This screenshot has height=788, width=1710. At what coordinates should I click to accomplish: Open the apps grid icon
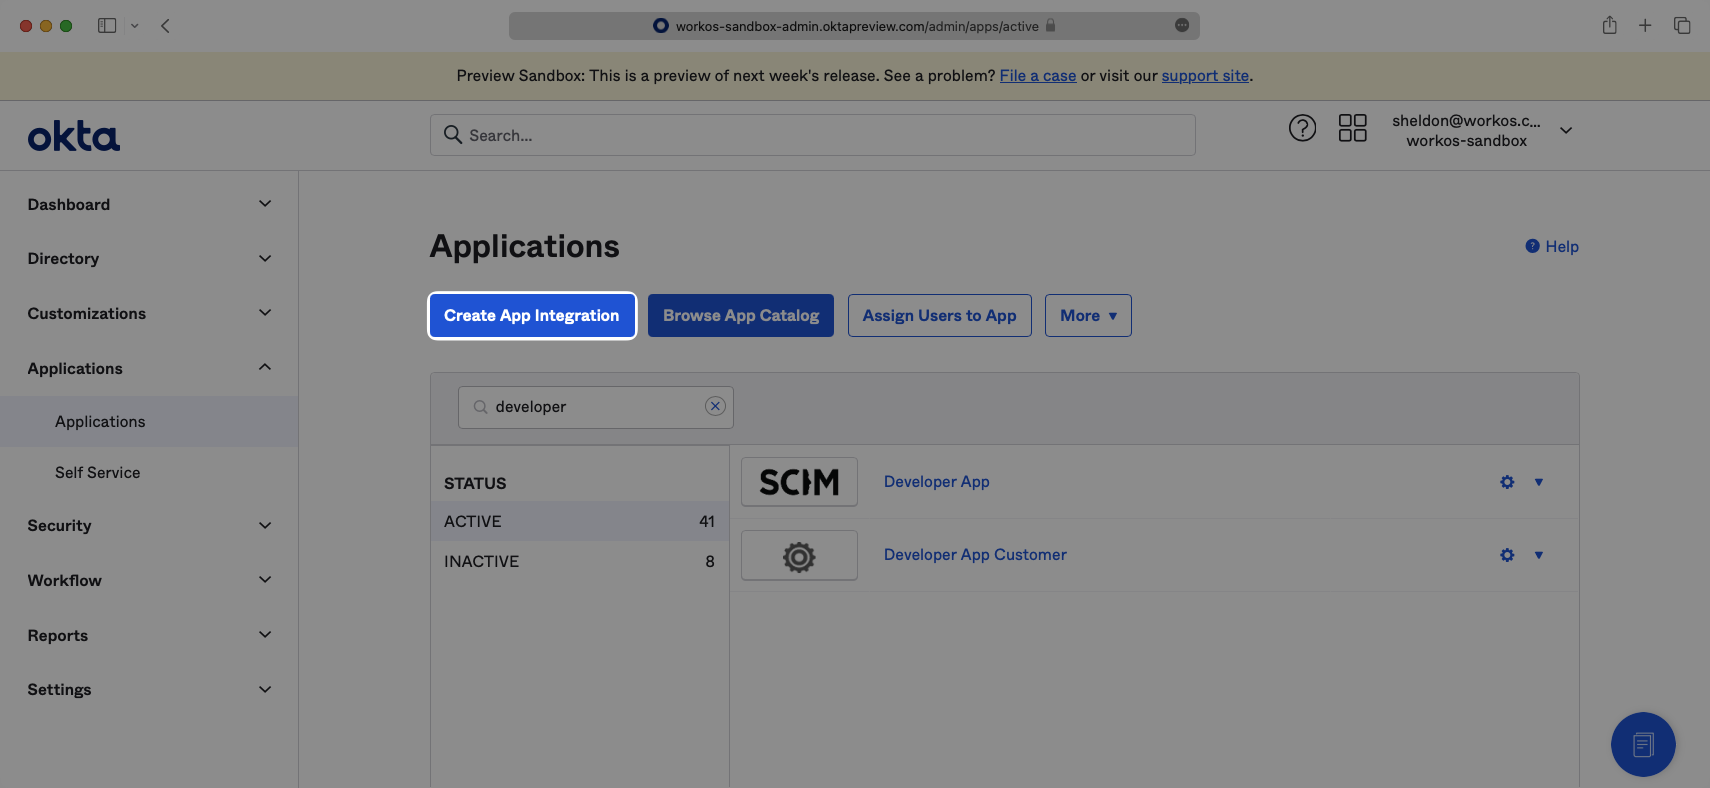pyautogui.click(x=1352, y=128)
